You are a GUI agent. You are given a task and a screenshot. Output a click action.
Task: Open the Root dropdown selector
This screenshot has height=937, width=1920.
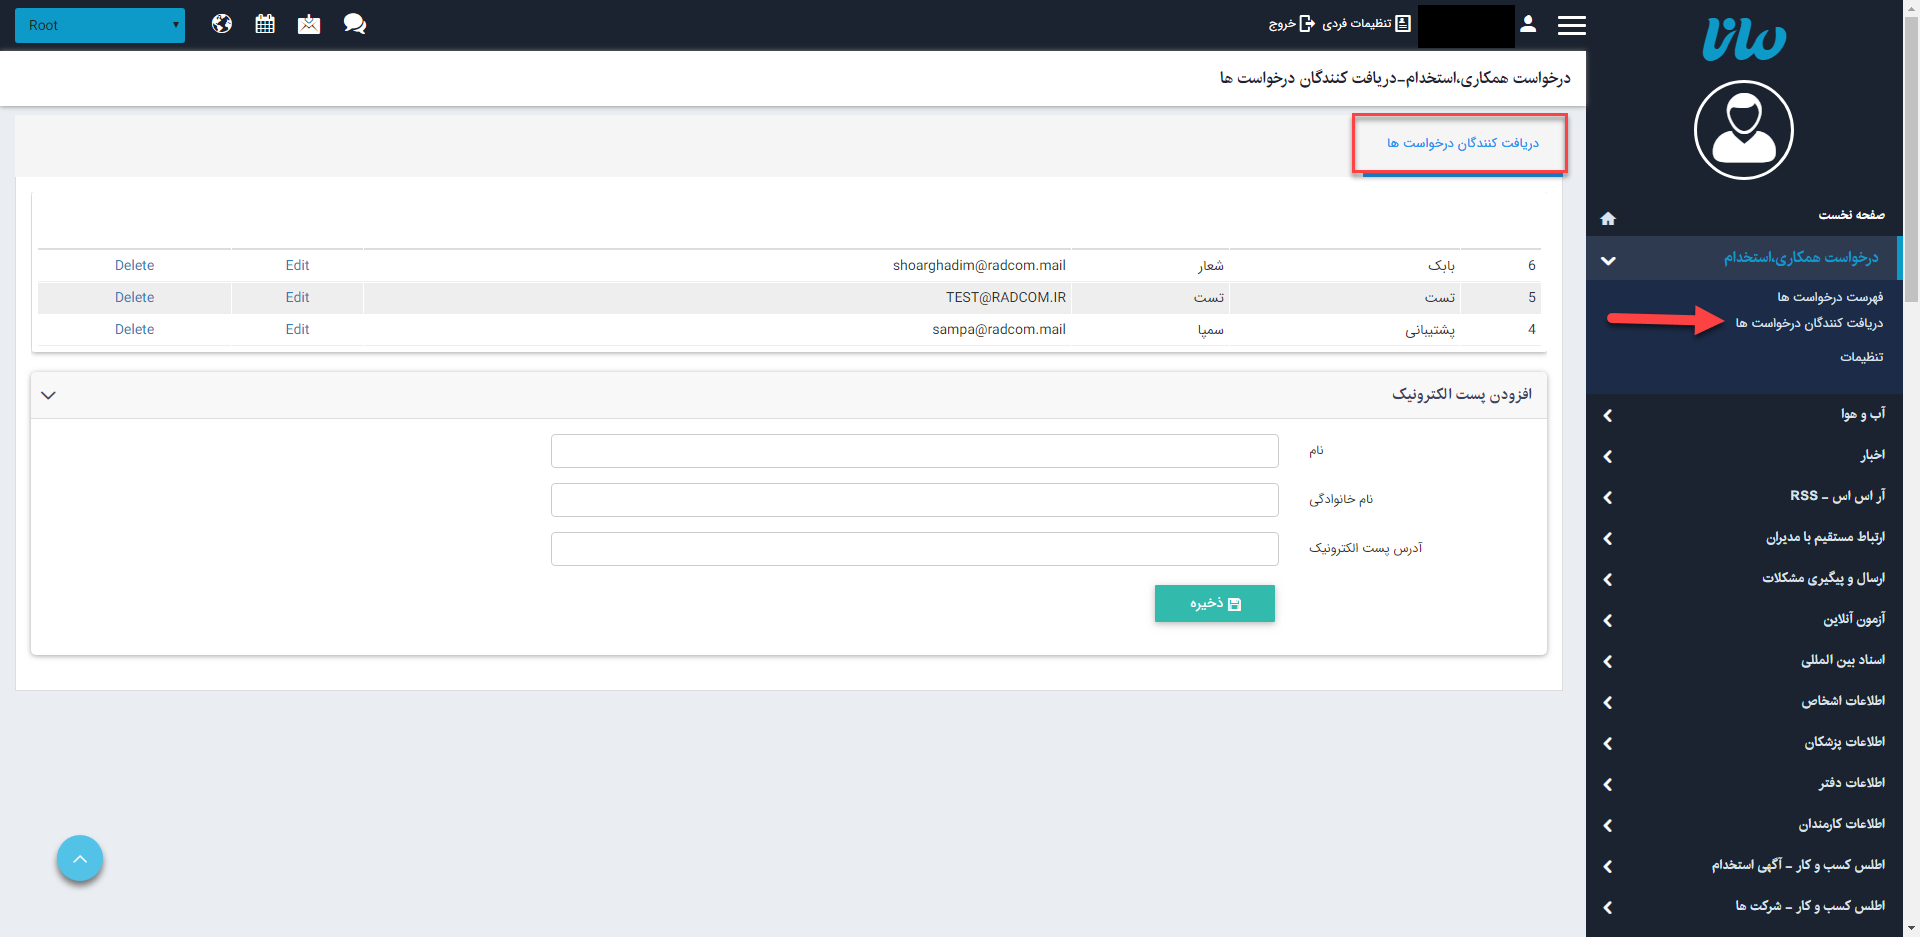(x=99, y=25)
